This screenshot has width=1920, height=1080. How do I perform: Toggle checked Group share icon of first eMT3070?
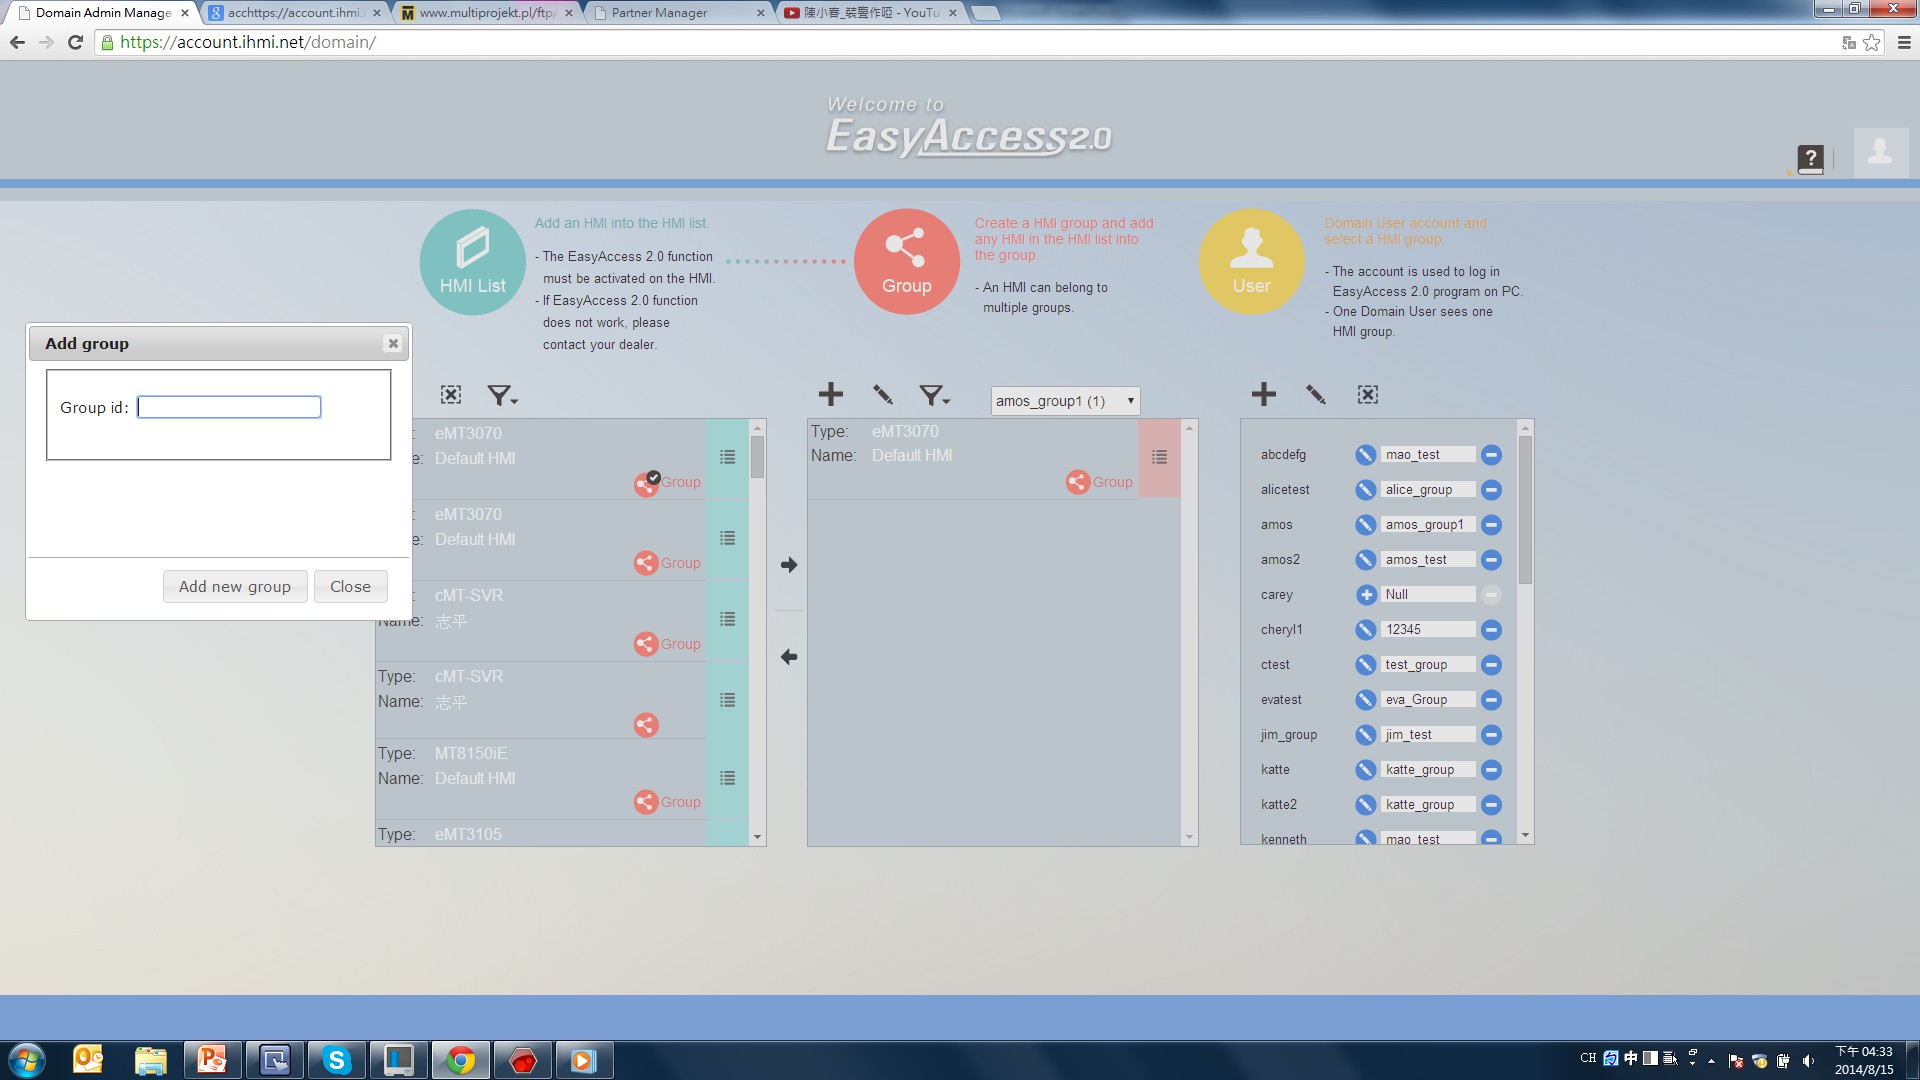(x=646, y=484)
